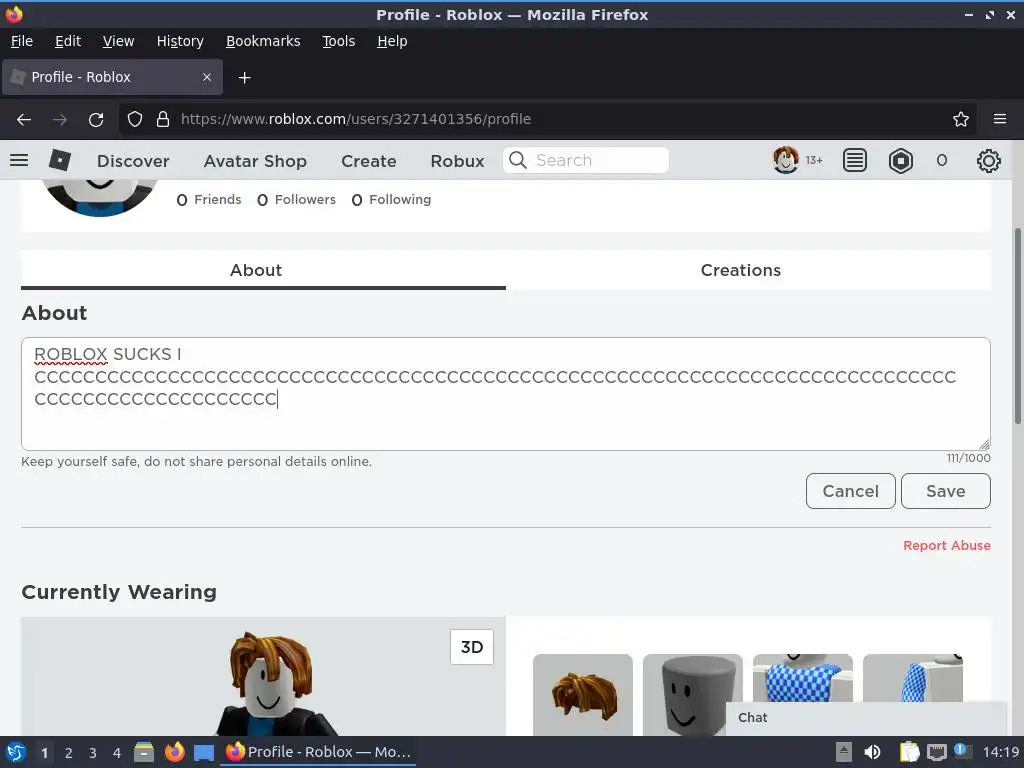Click the blue desktop icon in taskbar

point(204,753)
